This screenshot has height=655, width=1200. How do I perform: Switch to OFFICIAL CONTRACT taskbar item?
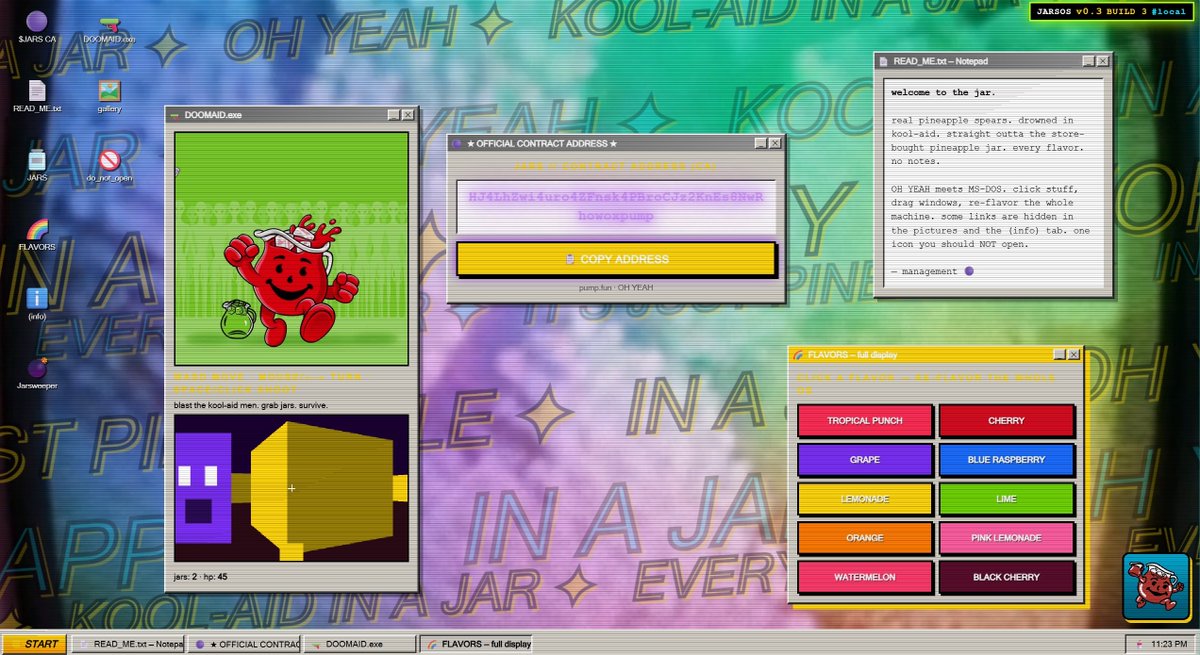[x=245, y=644]
